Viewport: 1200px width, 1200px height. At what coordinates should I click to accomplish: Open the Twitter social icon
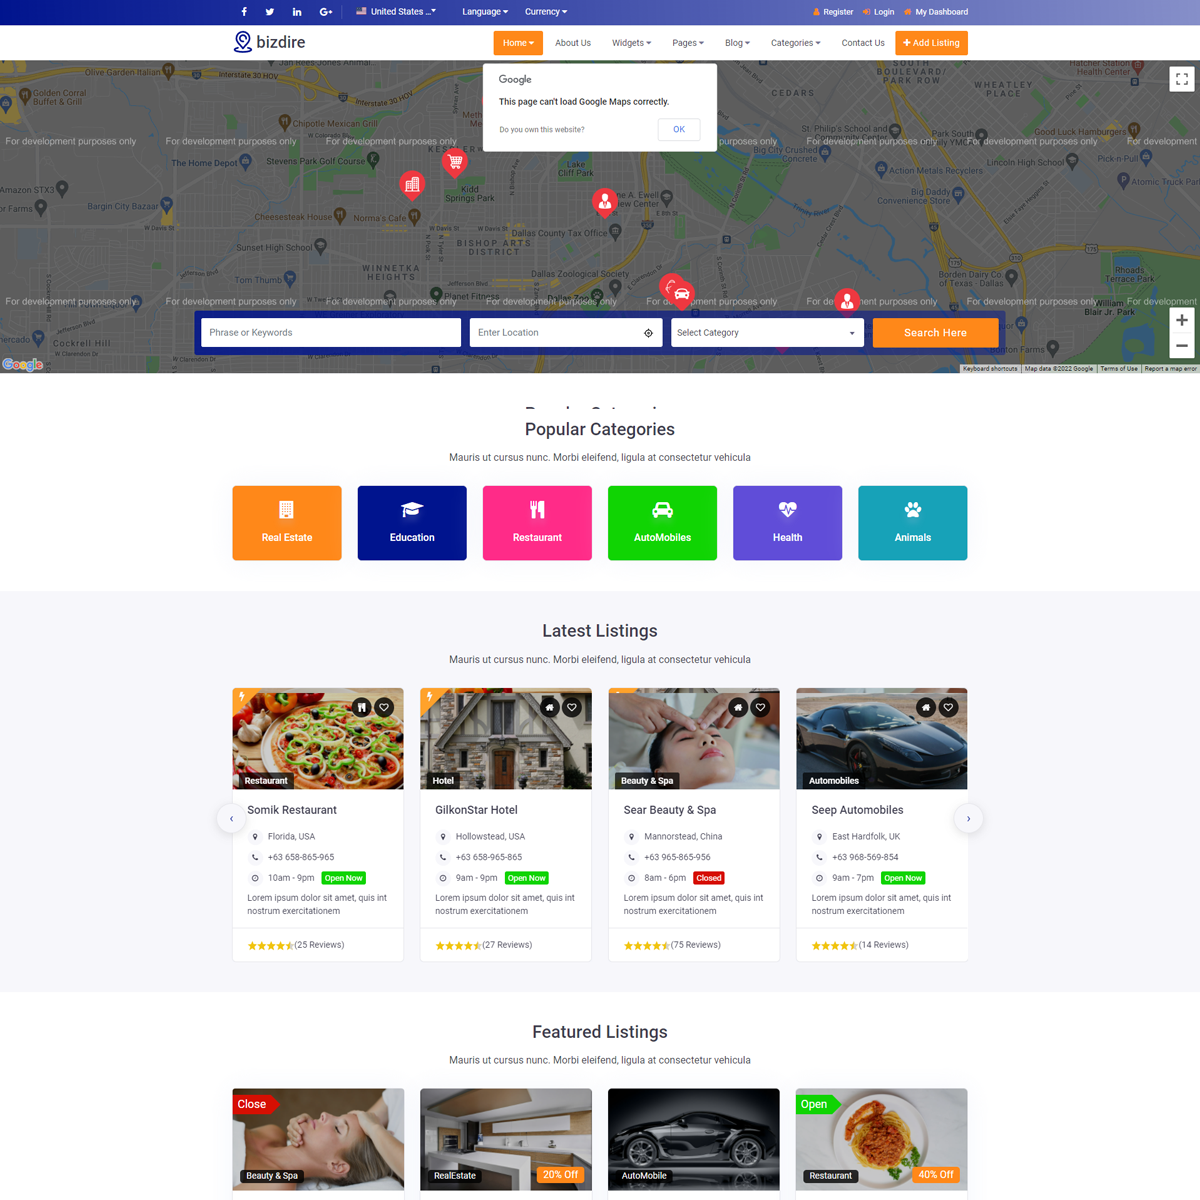tap(270, 11)
